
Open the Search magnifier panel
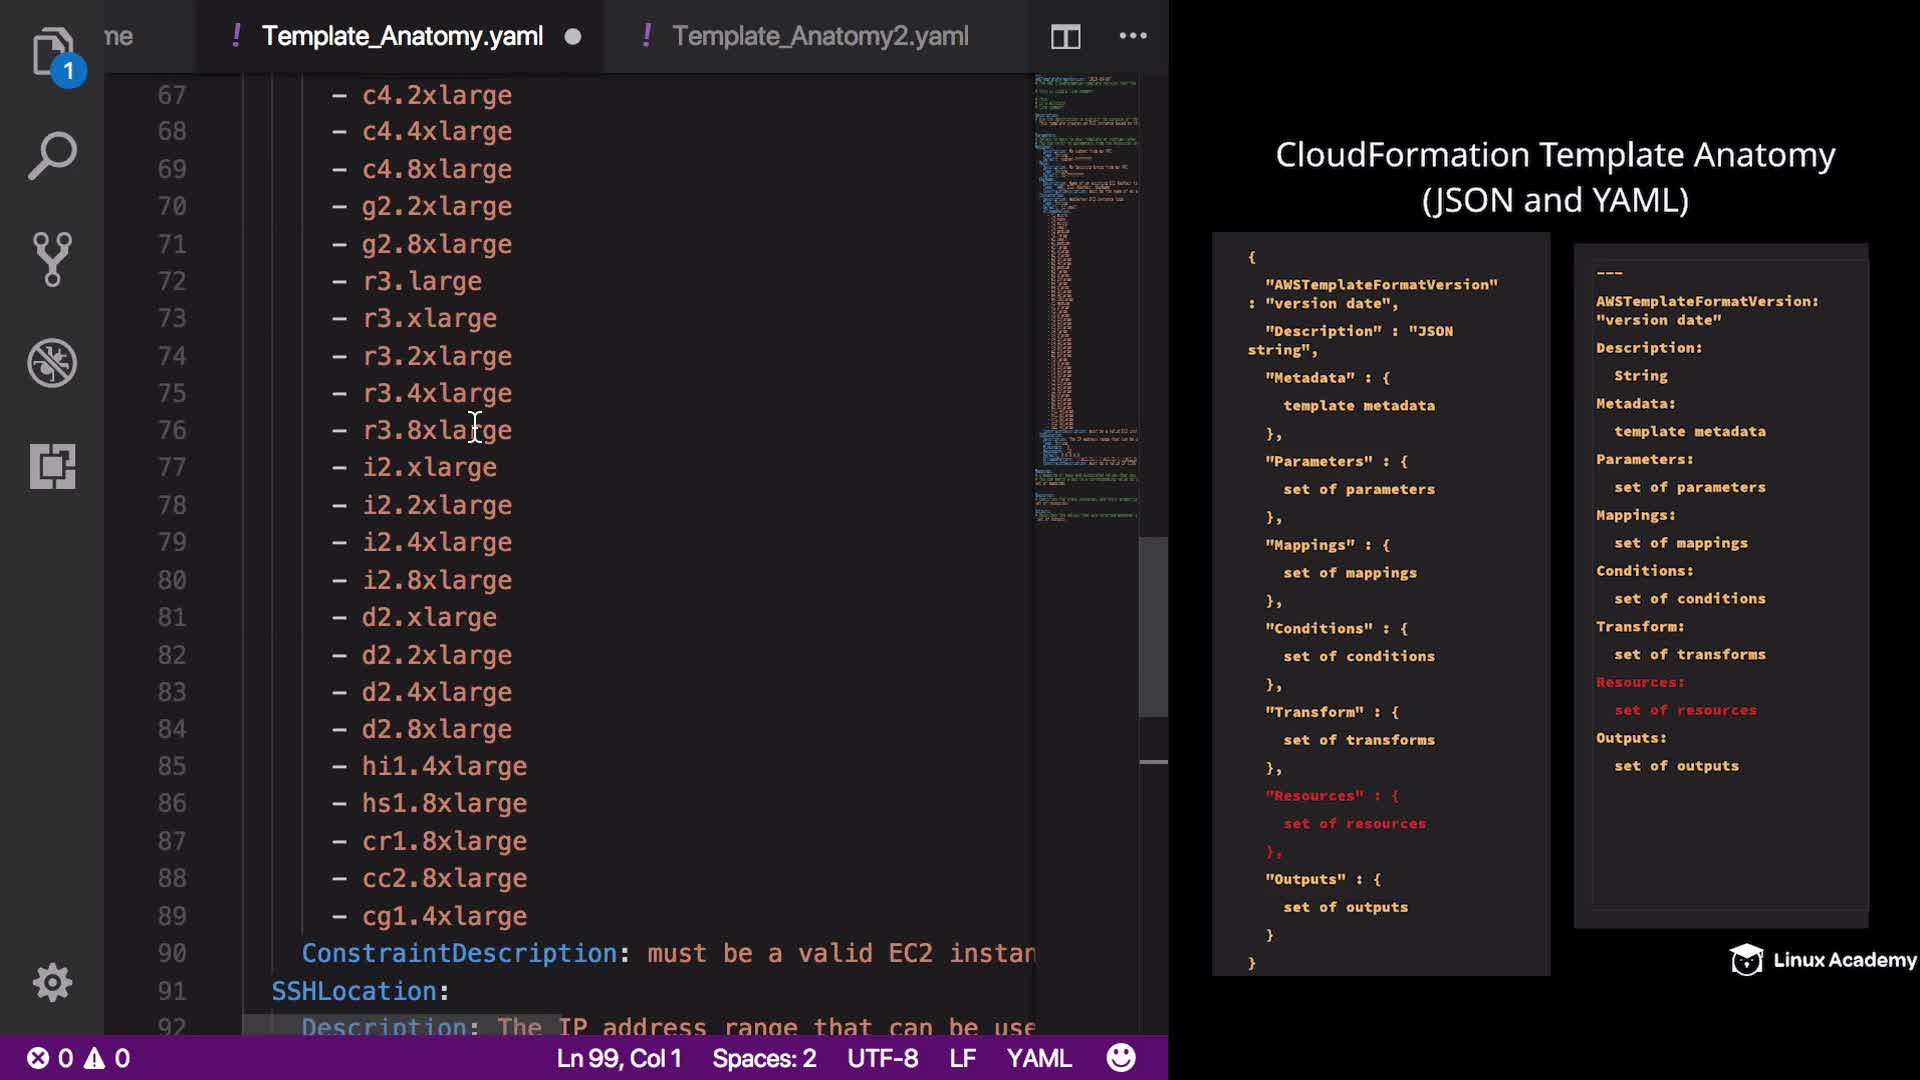click(52, 156)
